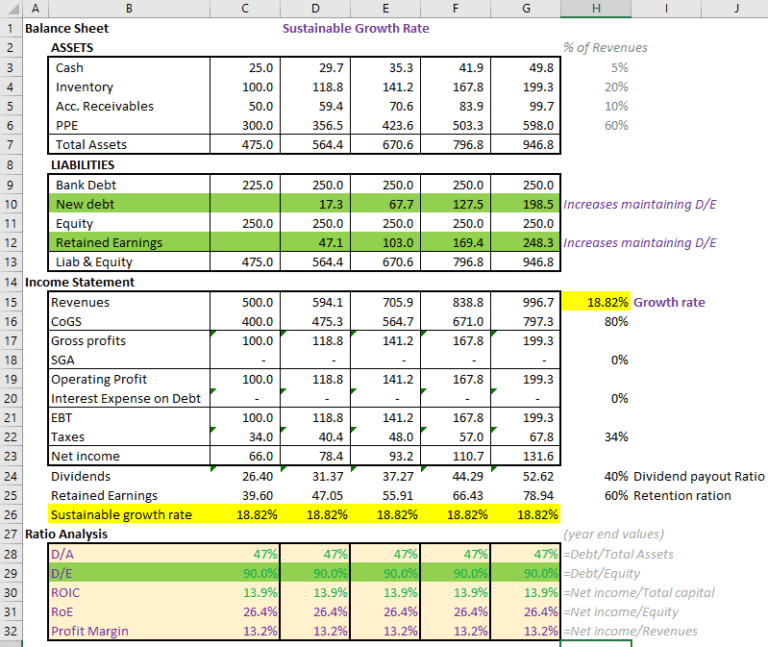Select Taxes value 34.0
This screenshot has height=647, width=768.
(245, 437)
